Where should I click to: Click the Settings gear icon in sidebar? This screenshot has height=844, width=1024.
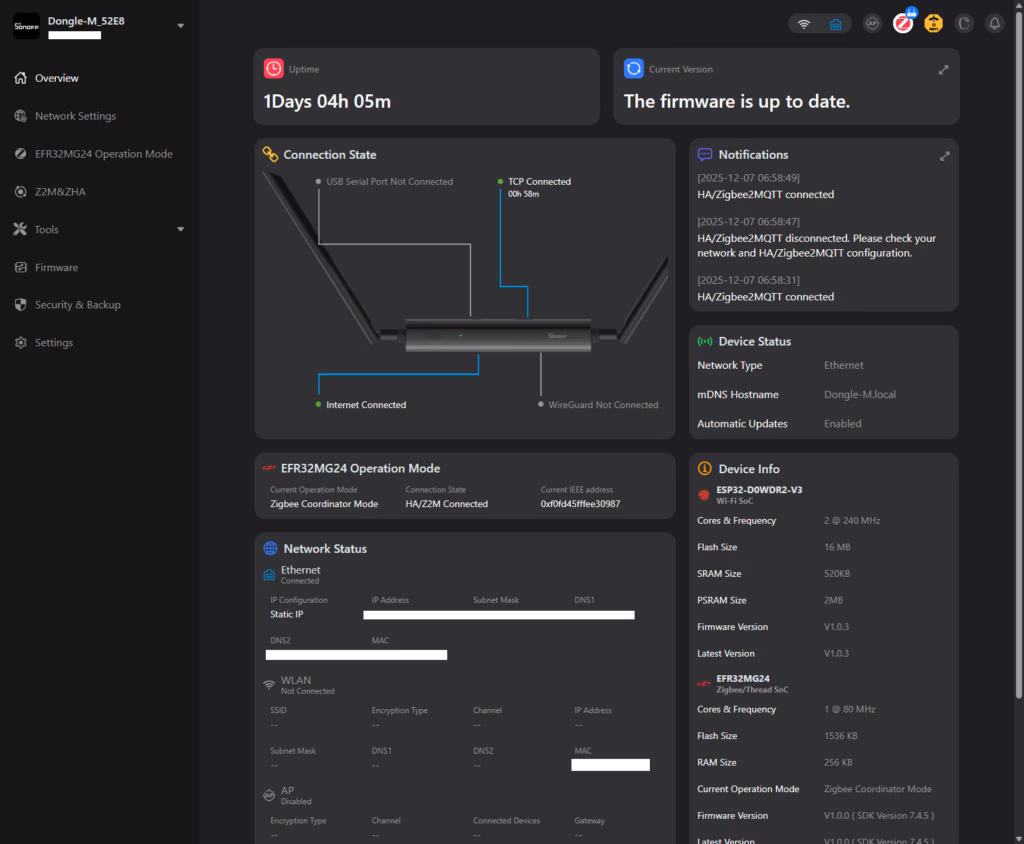[x=21, y=343]
